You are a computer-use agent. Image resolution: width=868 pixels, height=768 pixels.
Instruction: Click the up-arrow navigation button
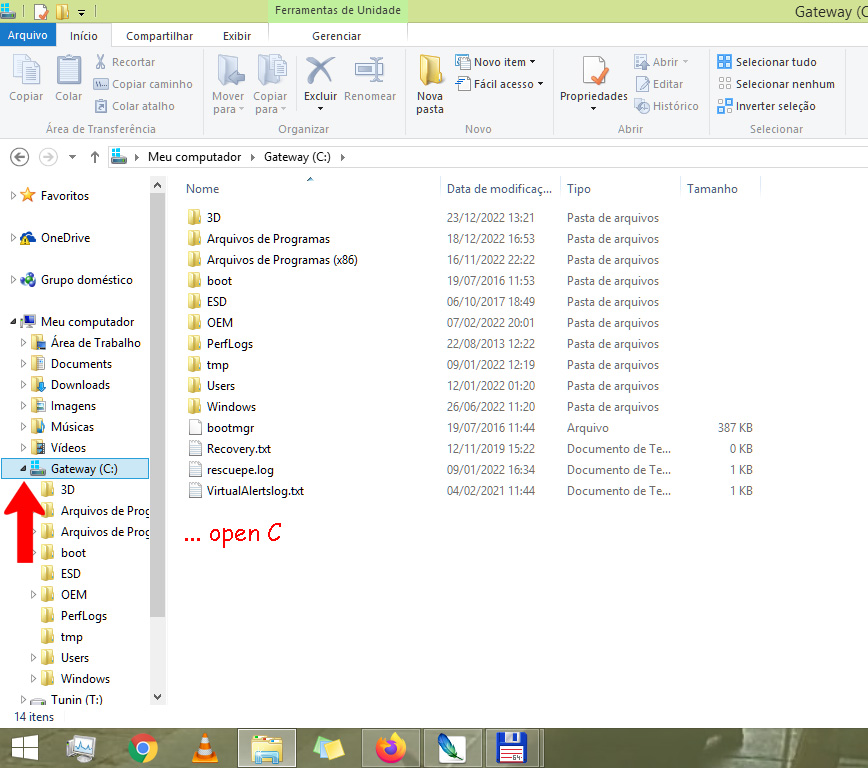[95, 157]
